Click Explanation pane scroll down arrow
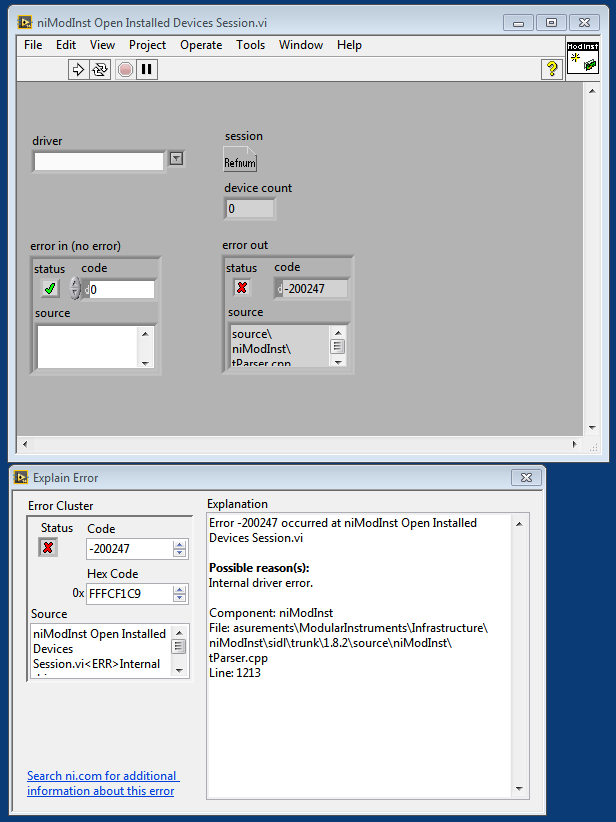Viewport: 616px width, 822px height. 519,788
